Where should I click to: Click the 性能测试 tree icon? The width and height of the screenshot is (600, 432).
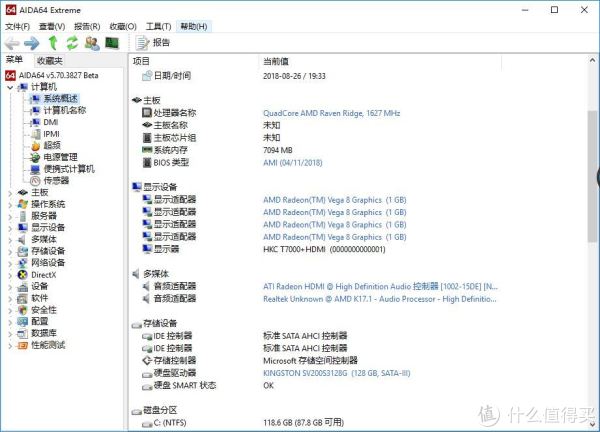pyautogui.click(x=23, y=345)
